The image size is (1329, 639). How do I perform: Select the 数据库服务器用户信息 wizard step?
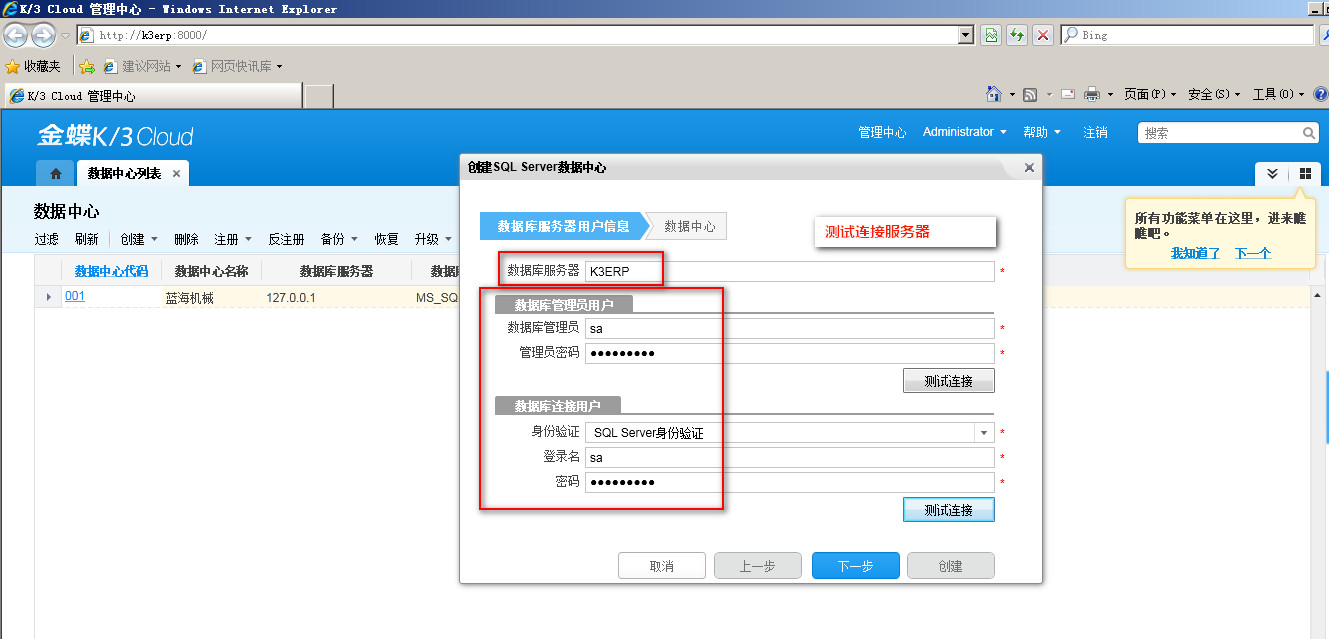click(x=563, y=226)
